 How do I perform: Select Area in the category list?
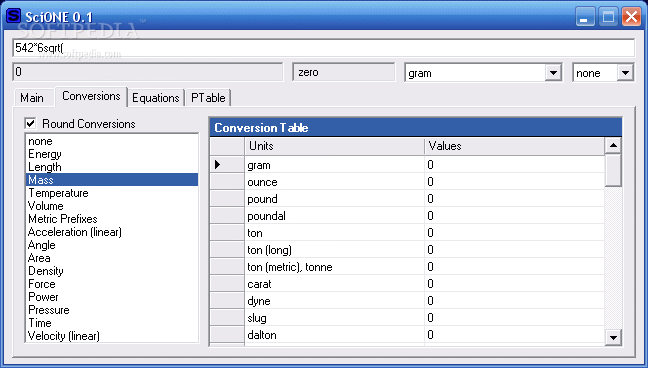112,258
